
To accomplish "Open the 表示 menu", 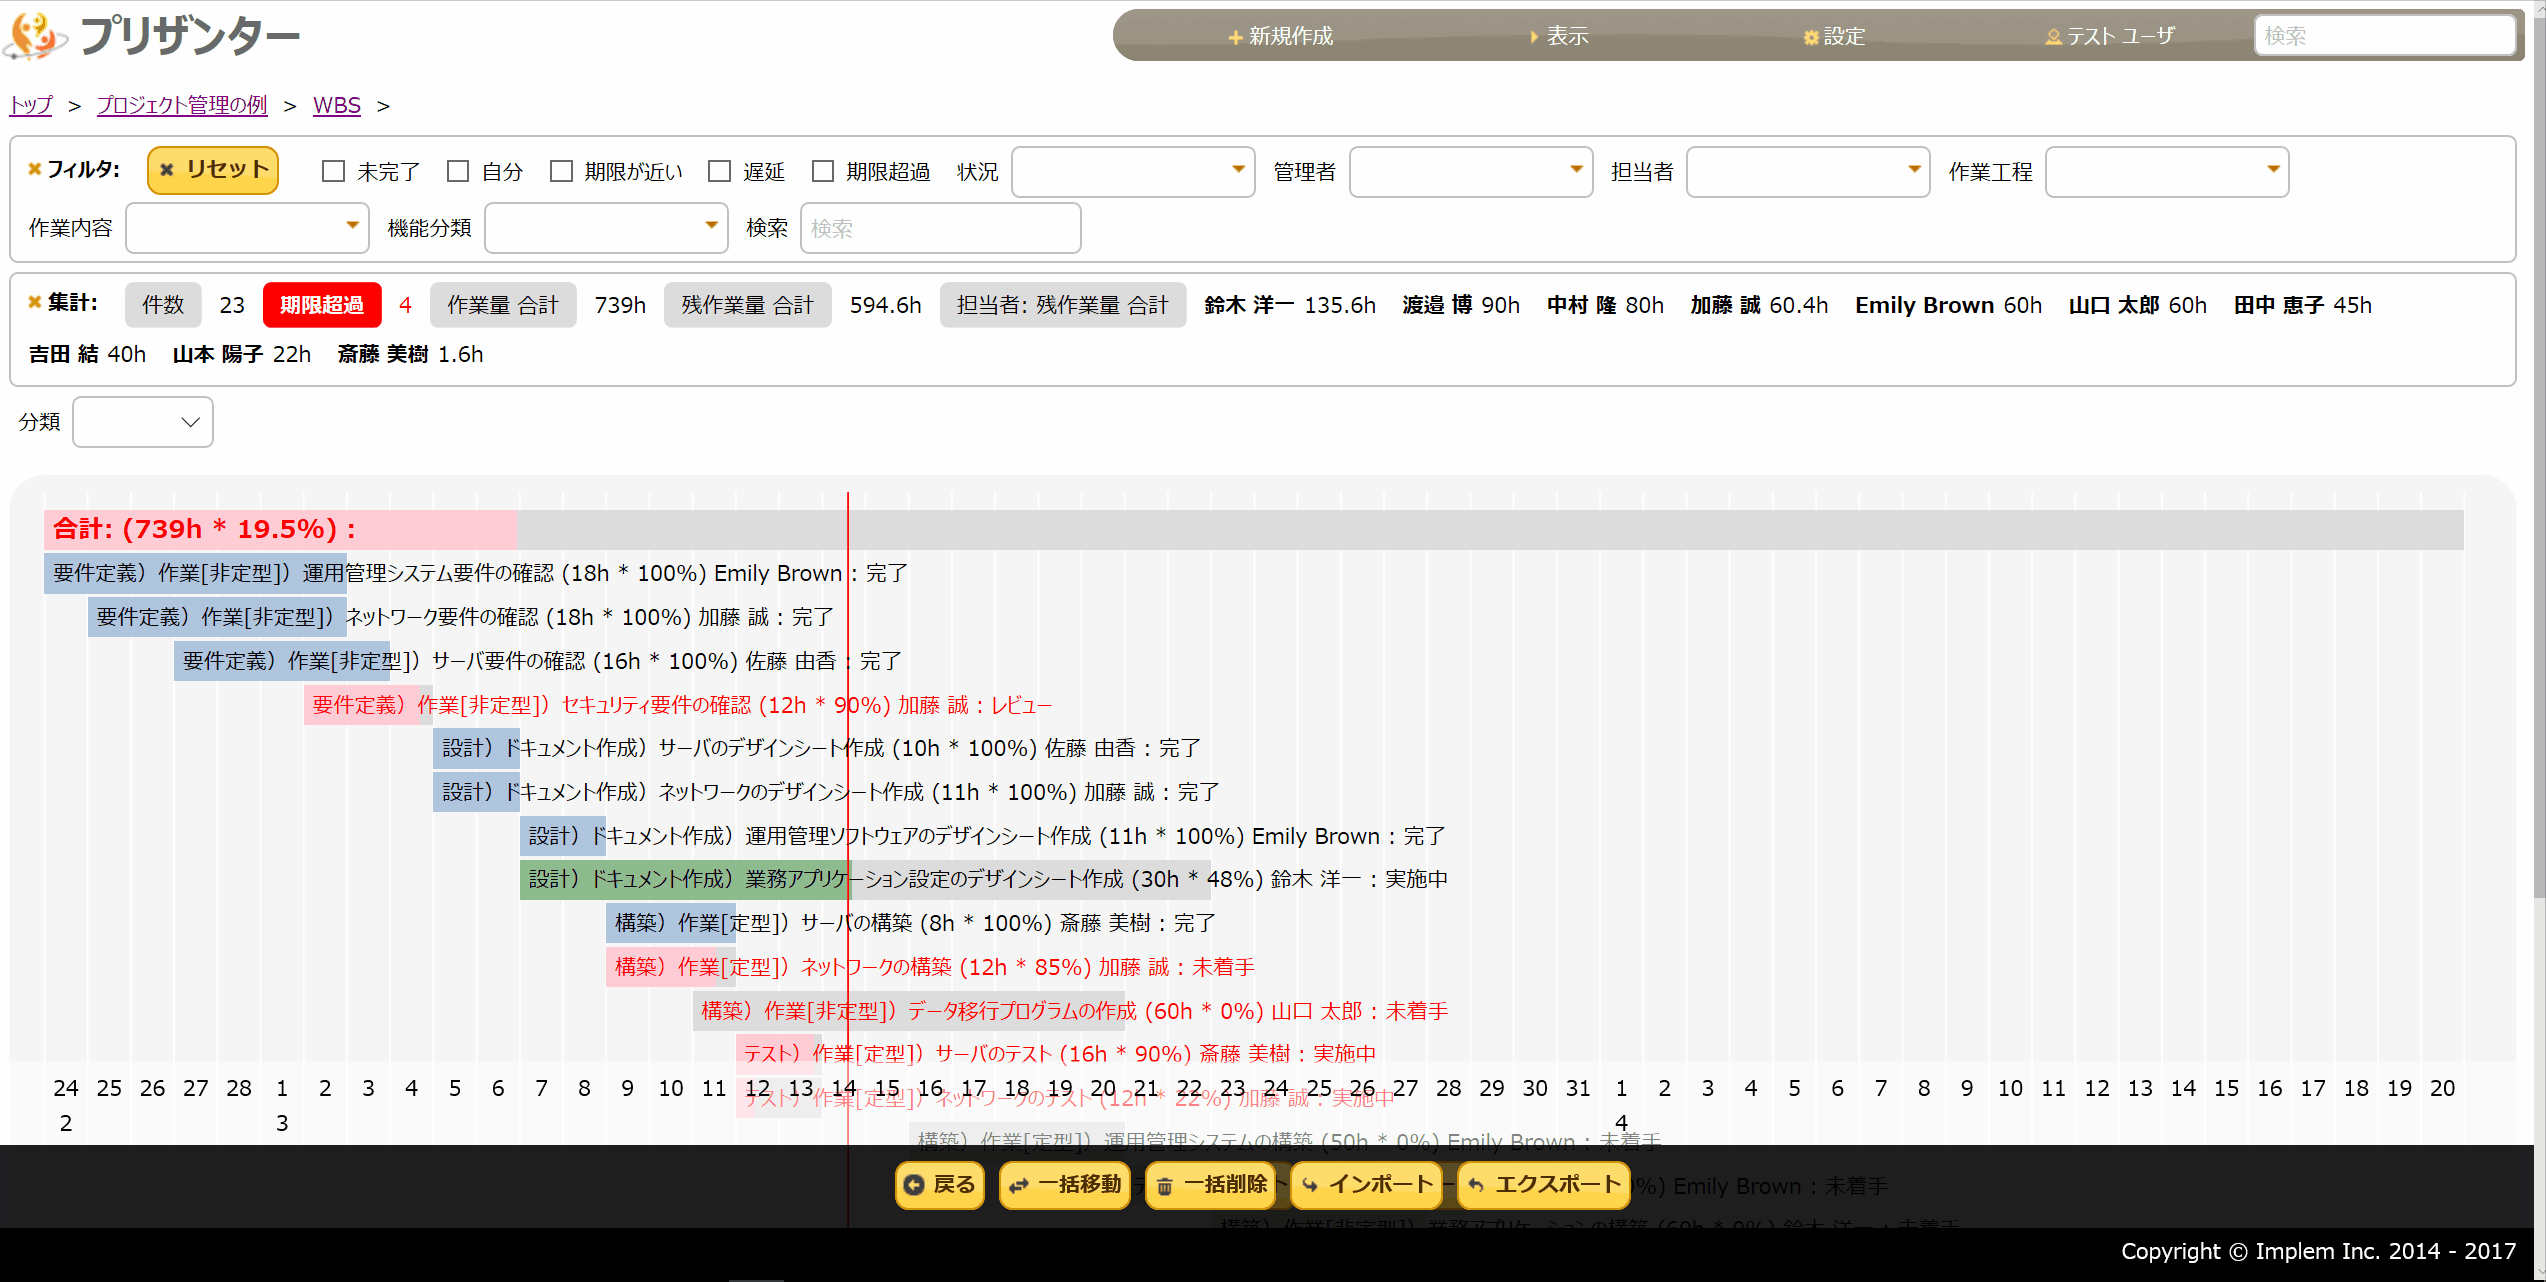I will tap(1558, 36).
